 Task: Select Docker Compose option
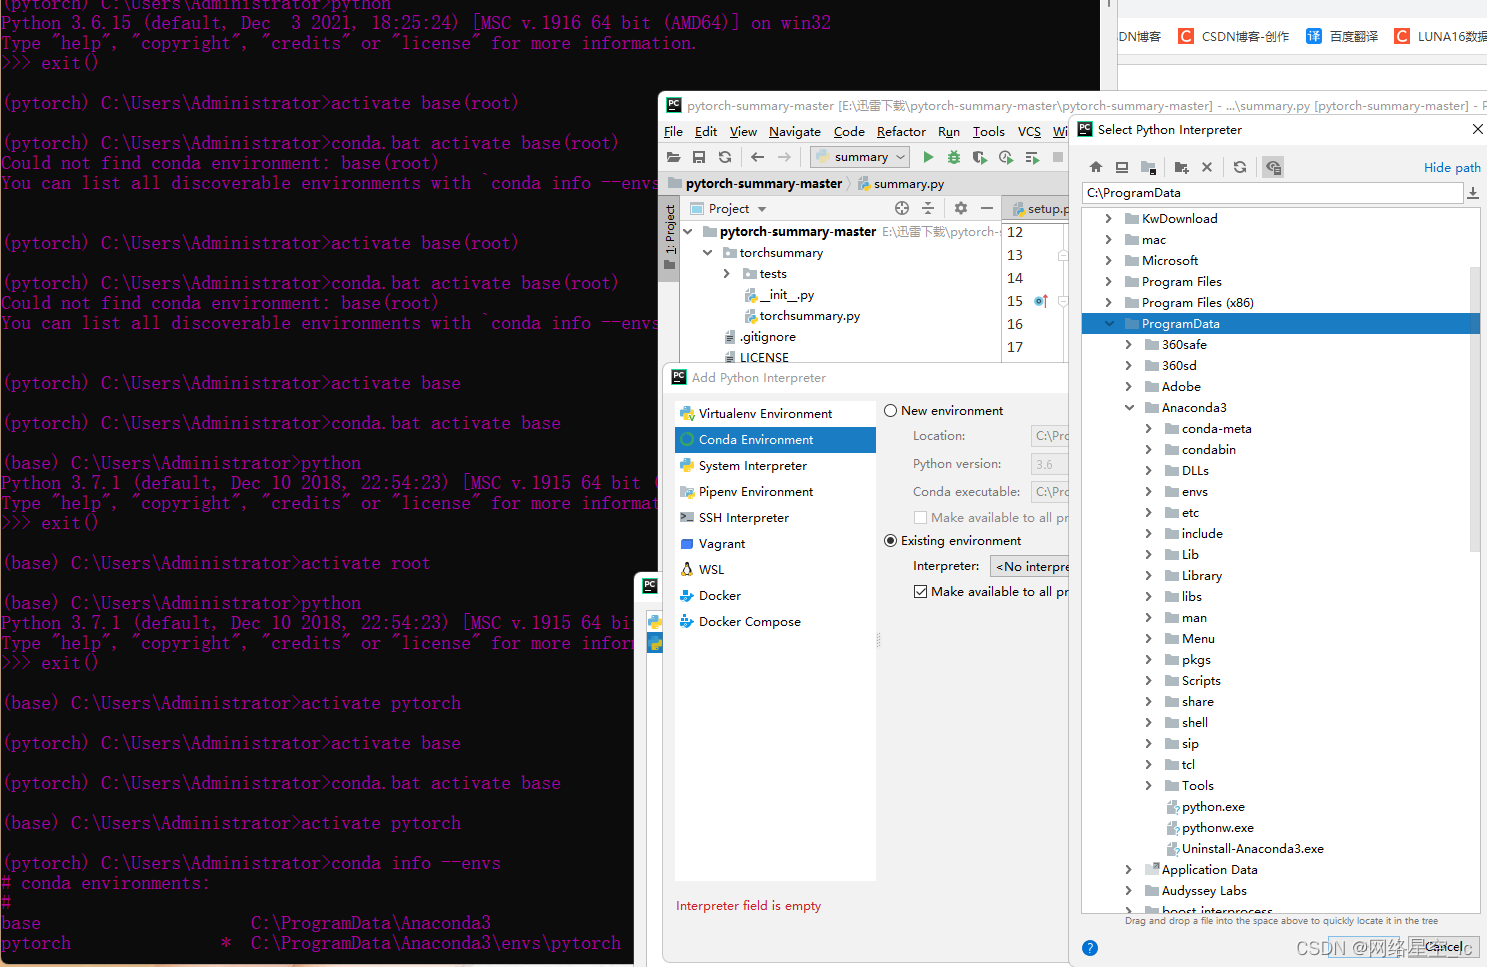tap(775, 622)
